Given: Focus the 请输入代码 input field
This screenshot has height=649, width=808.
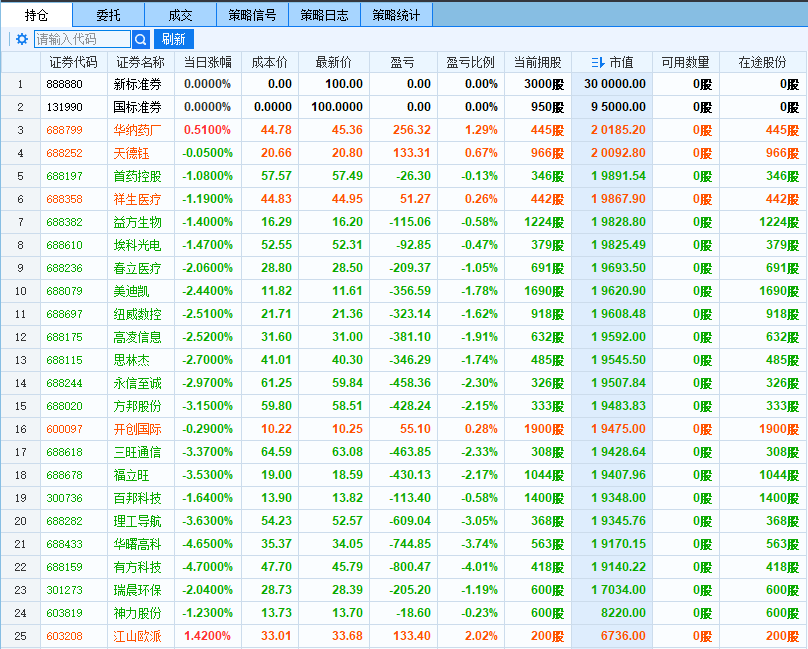Looking at the screenshot, I should point(82,39).
